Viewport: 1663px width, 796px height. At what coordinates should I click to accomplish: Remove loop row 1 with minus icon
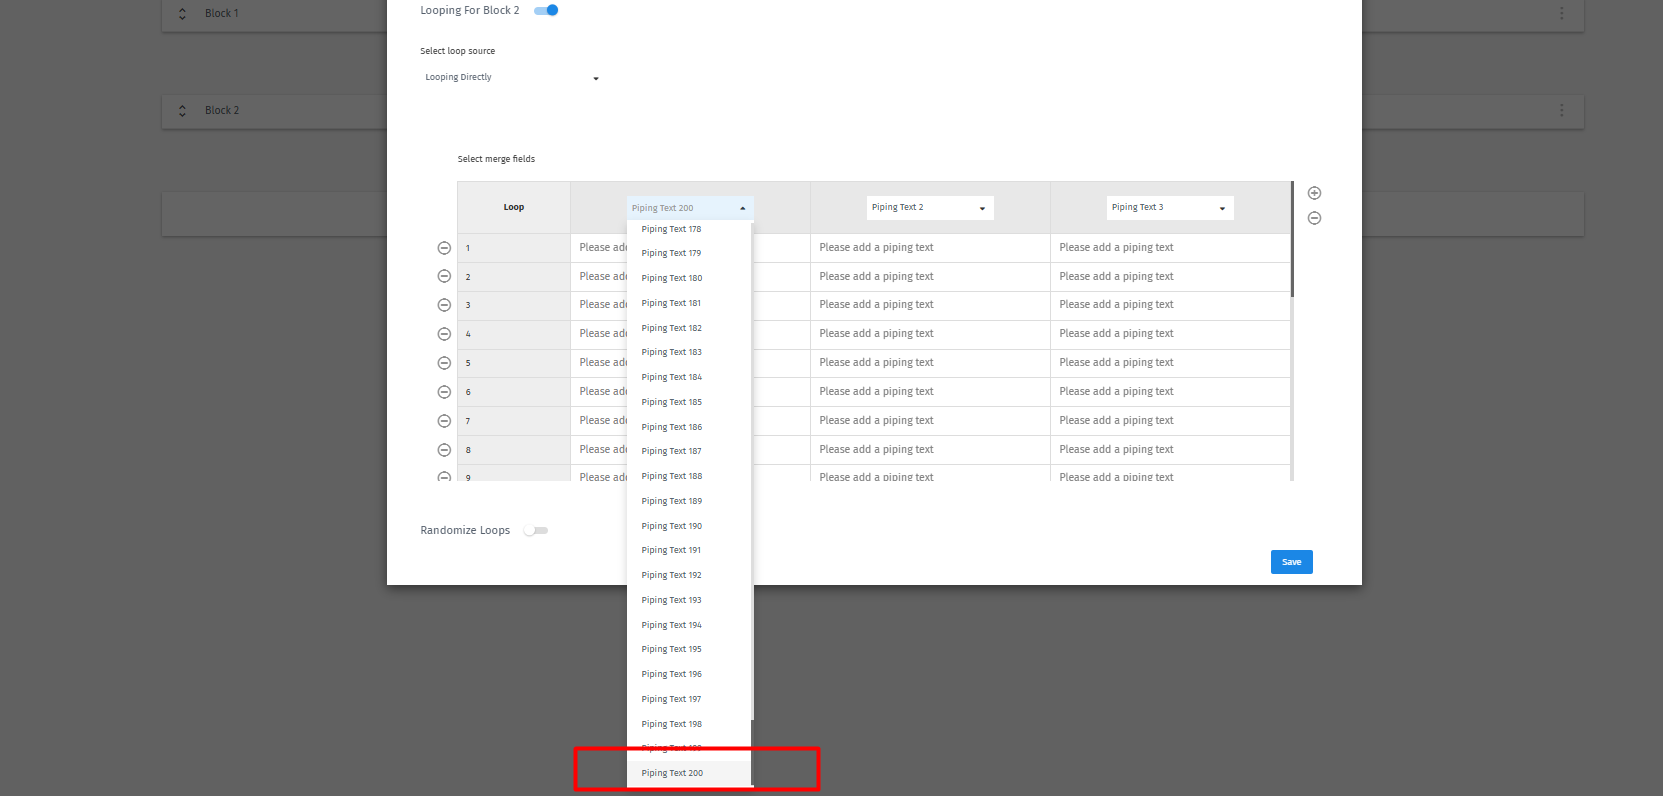(444, 248)
